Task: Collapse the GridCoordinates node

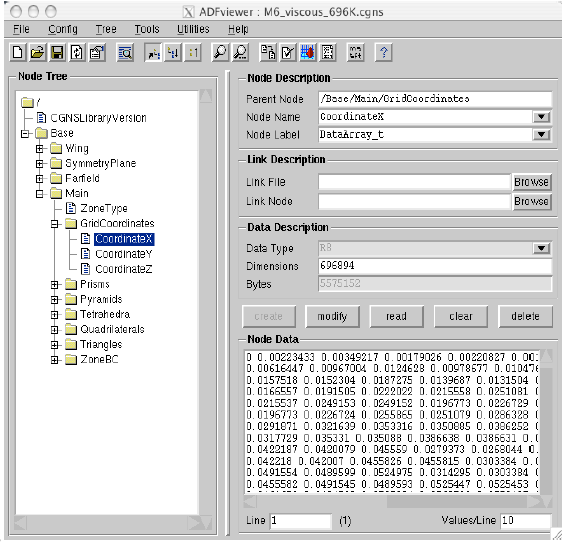Action: [54, 224]
